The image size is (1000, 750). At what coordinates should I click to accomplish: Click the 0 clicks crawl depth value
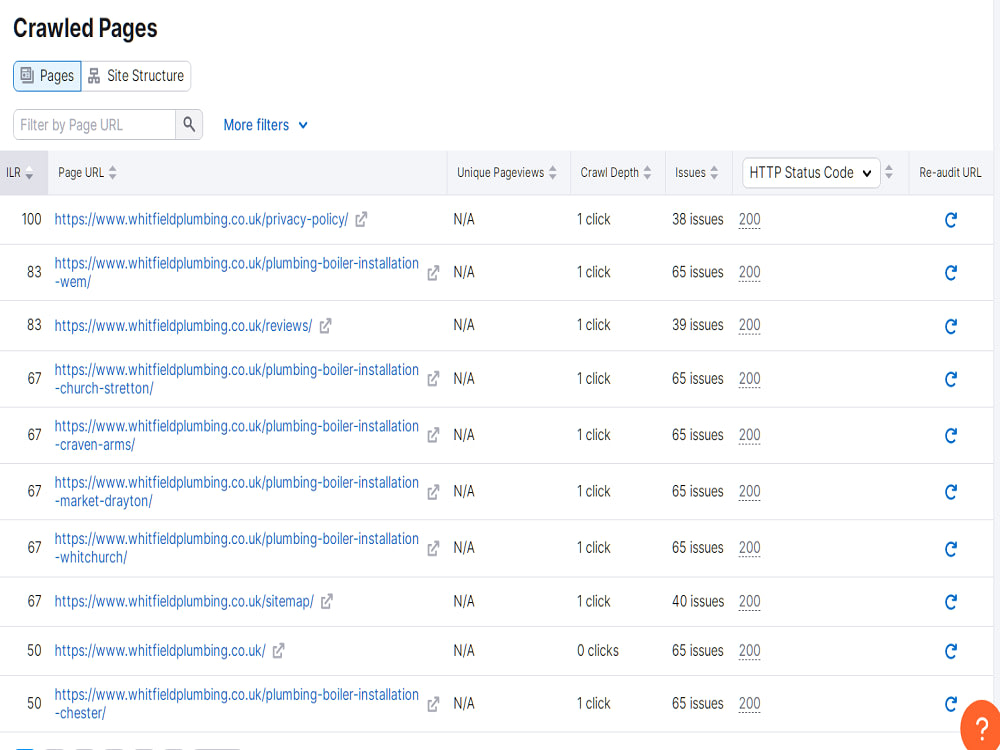[x=598, y=651]
